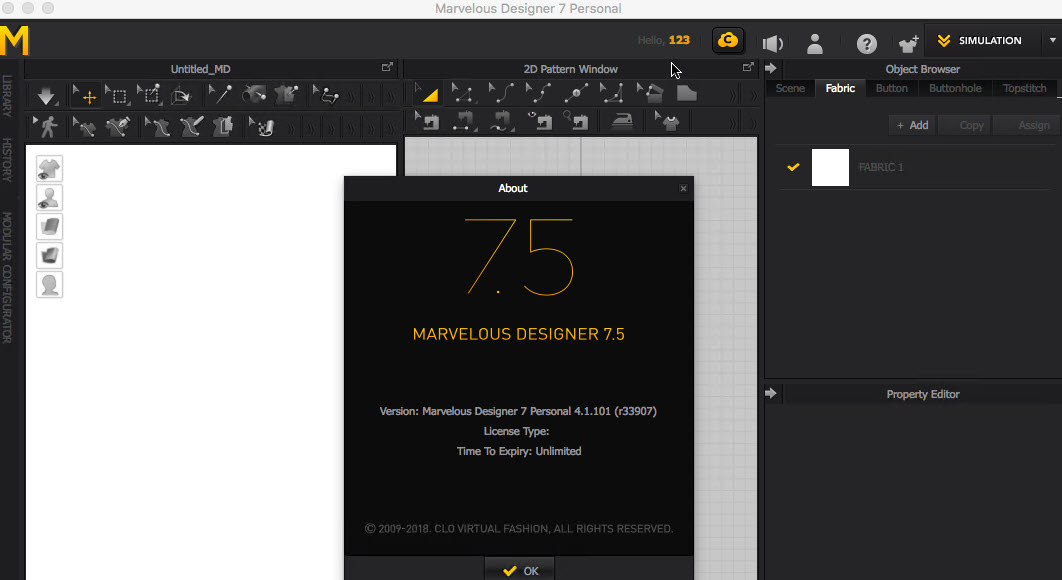Select the single pin needle tool
Image resolution: width=1062 pixels, height=580 pixels.
click(x=221, y=94)
